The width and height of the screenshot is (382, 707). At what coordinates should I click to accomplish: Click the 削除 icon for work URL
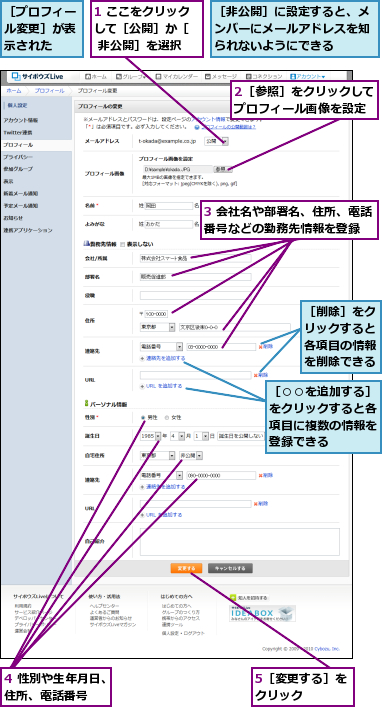tap(261, 375)
